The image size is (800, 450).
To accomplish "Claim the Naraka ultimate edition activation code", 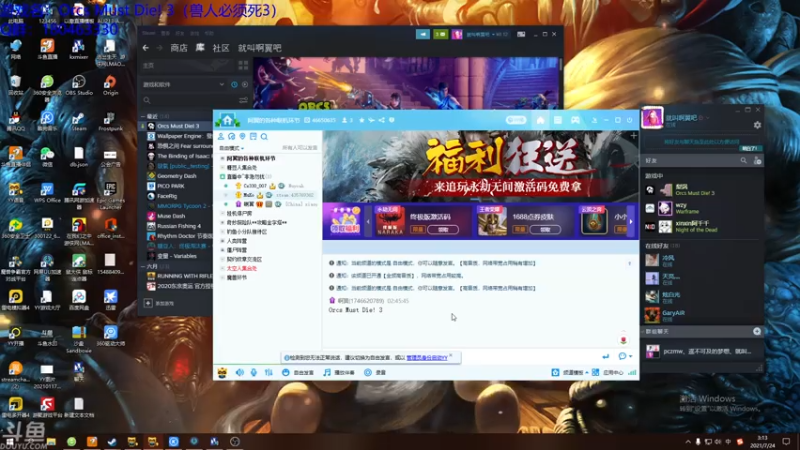I will 442,230.
